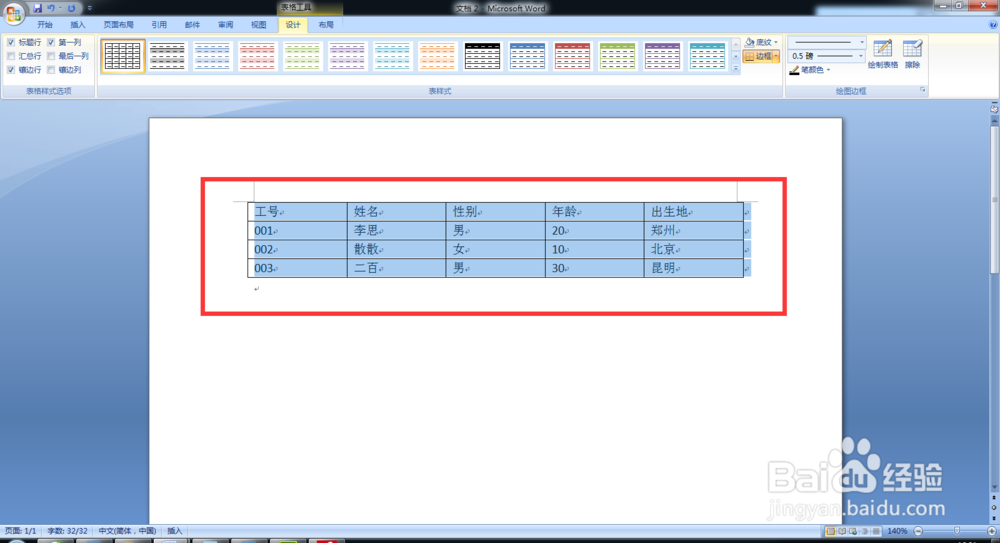
Task: Click the vertical scrollbar thumb
Action: point(994,199)
